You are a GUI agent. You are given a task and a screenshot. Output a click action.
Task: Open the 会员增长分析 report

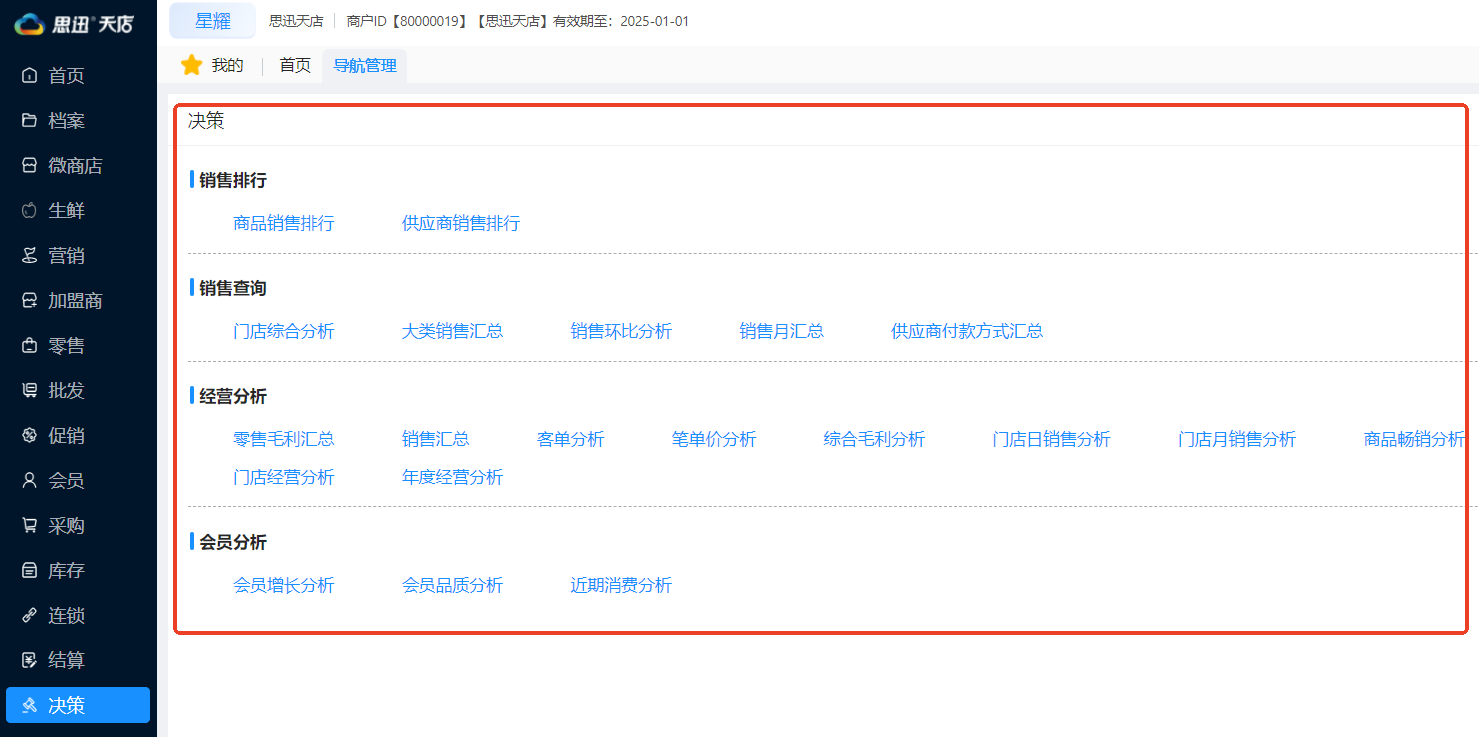[x=284, y=585]
